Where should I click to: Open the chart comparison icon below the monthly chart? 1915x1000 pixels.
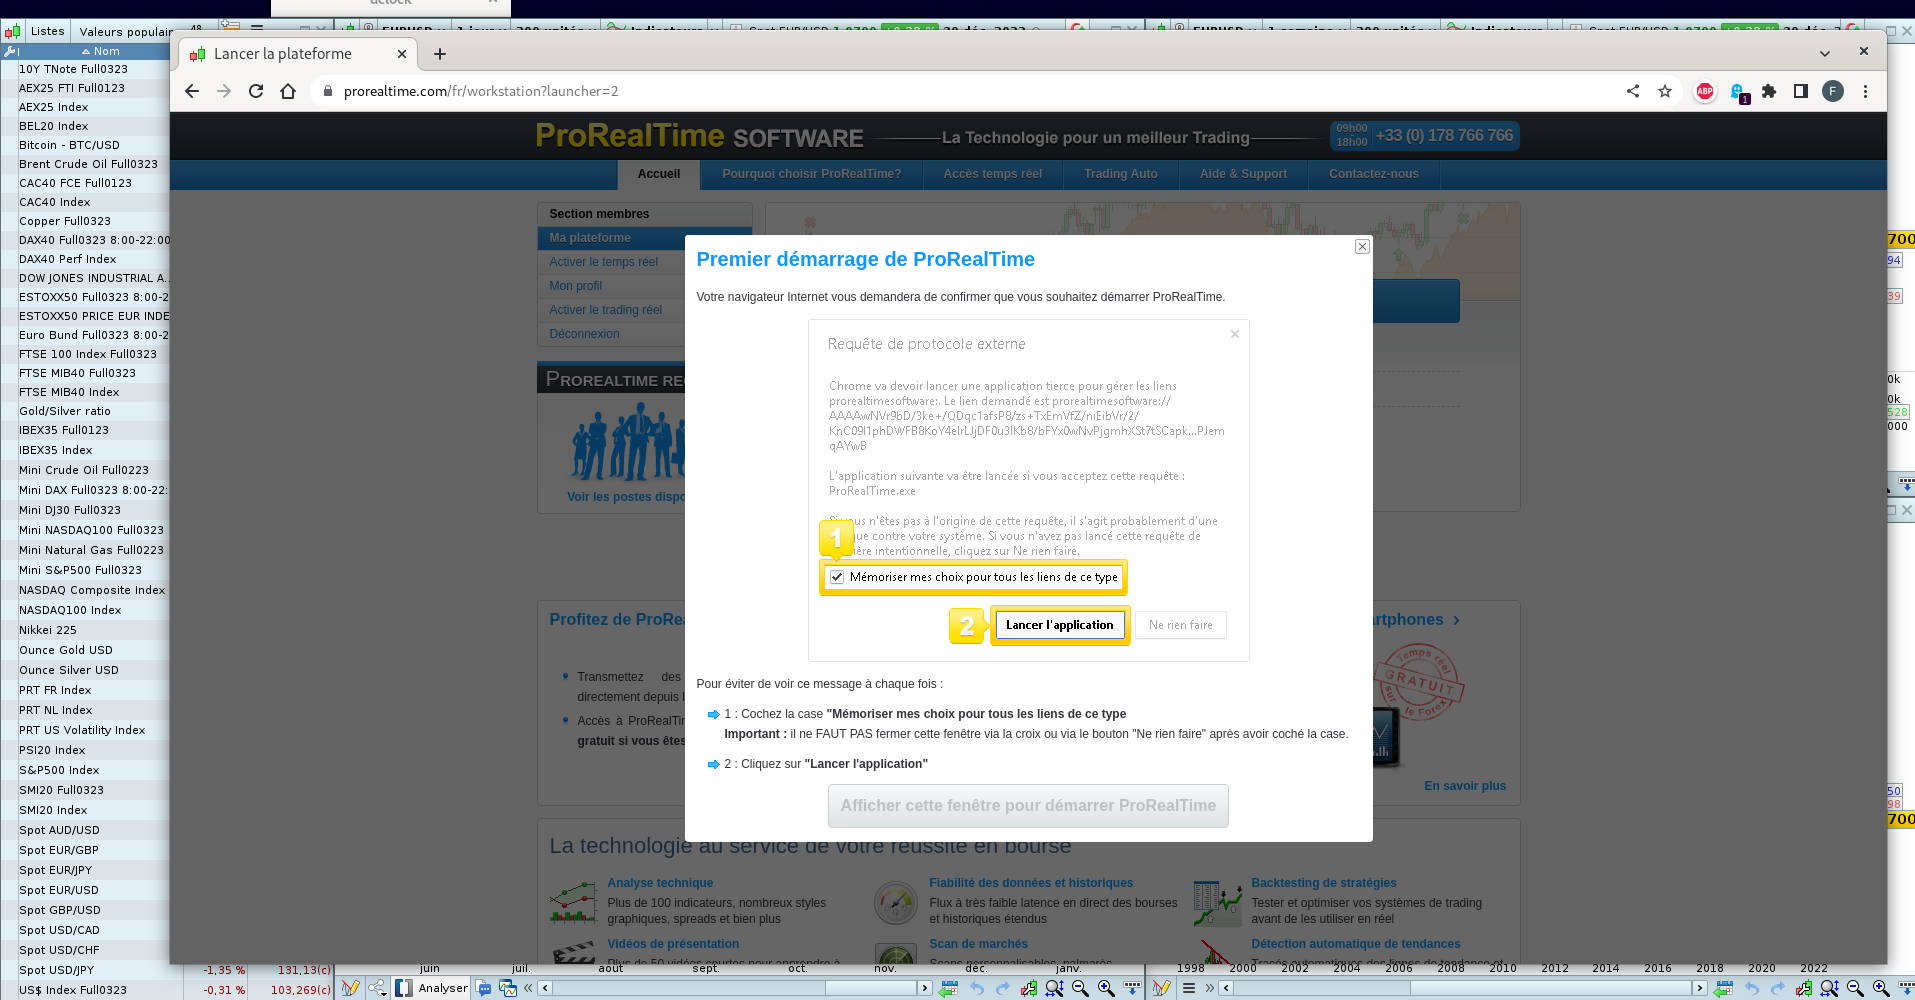click(508, 988)
